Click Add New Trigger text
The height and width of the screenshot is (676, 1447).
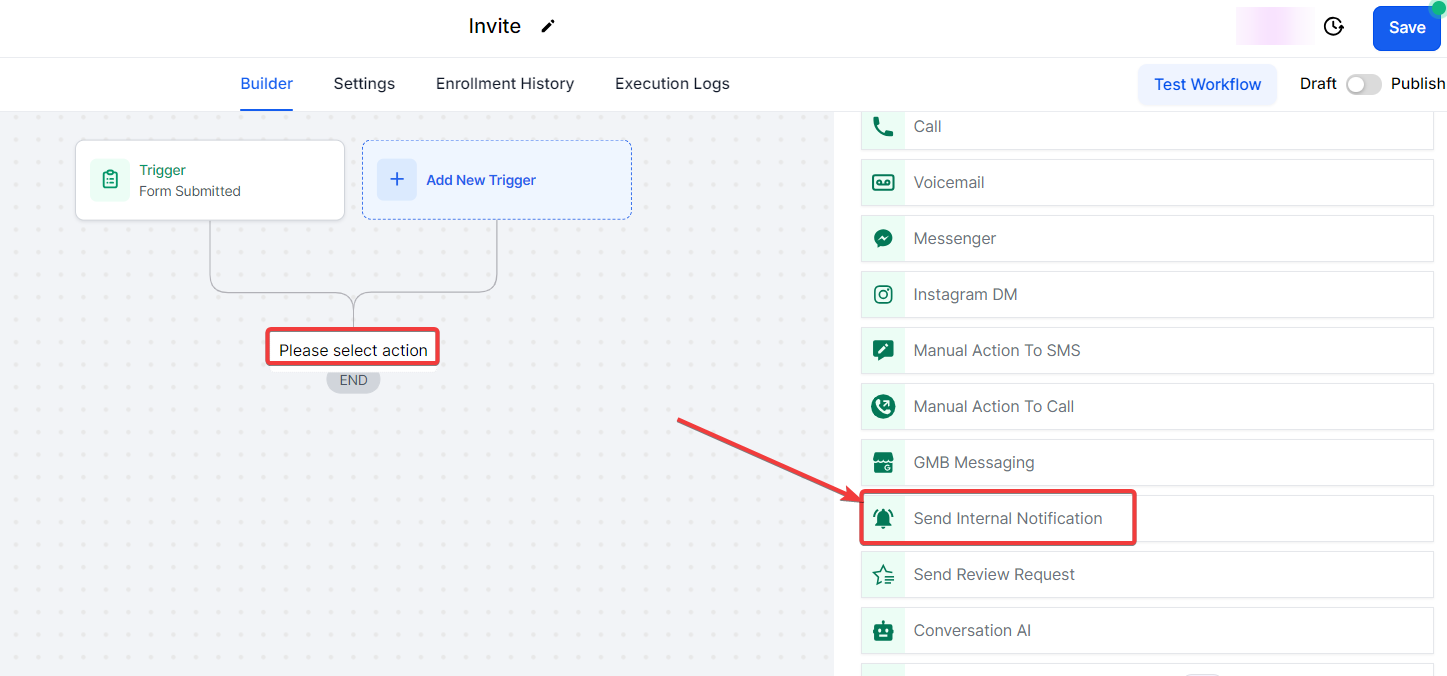pyautogui.click(x=481, y=180)
